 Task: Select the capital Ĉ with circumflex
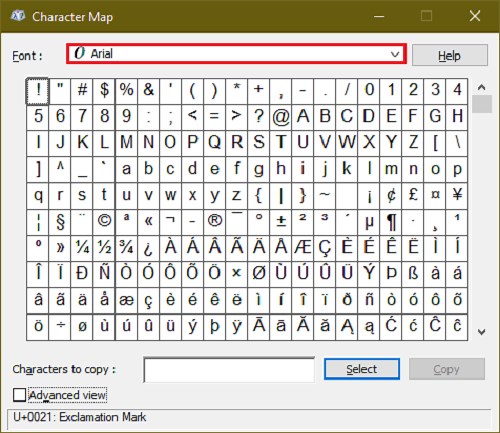pos(435,327)
